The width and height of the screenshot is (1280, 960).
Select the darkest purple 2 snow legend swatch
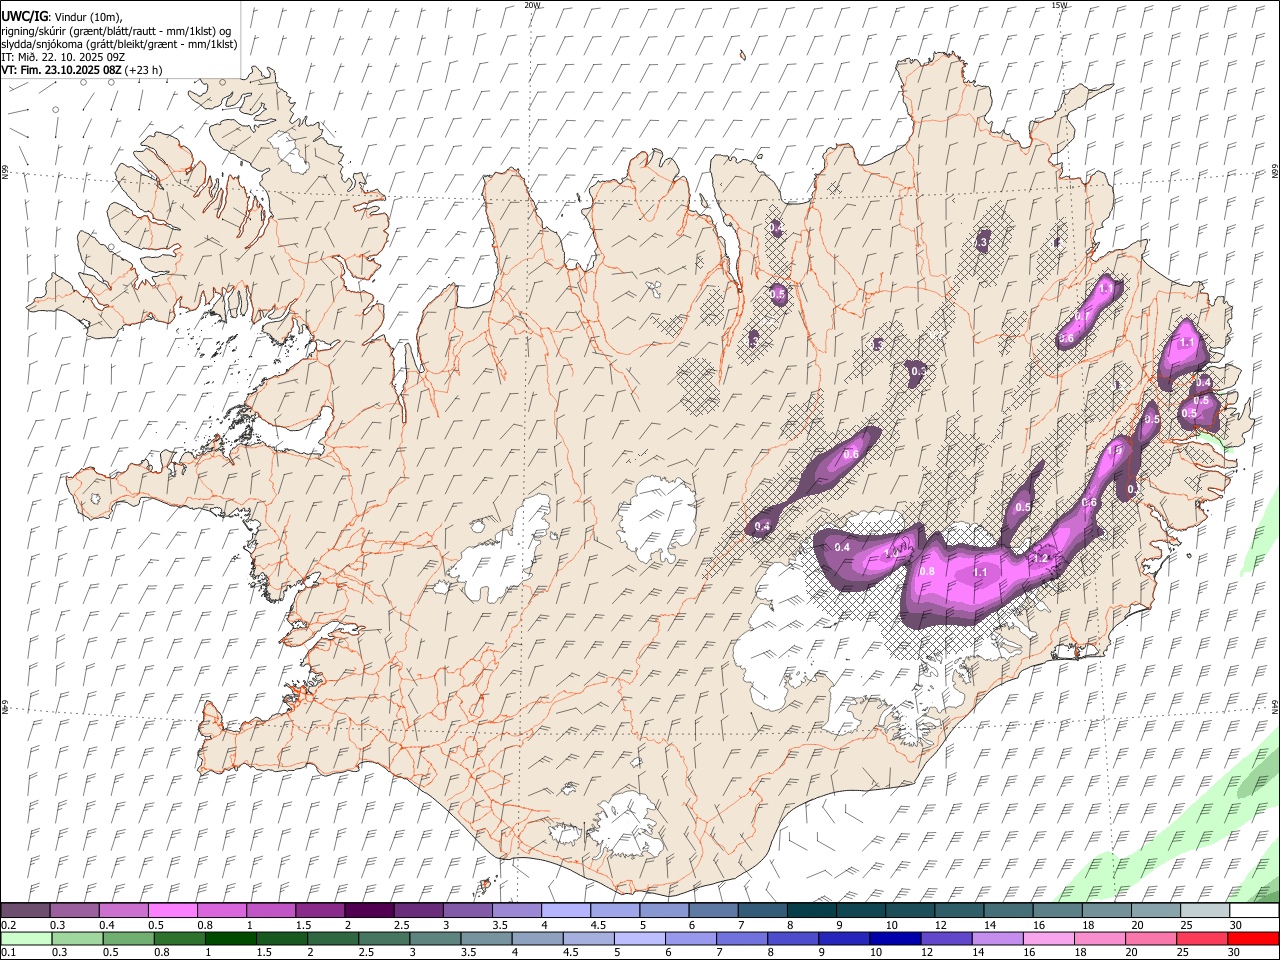click(368, 911)
